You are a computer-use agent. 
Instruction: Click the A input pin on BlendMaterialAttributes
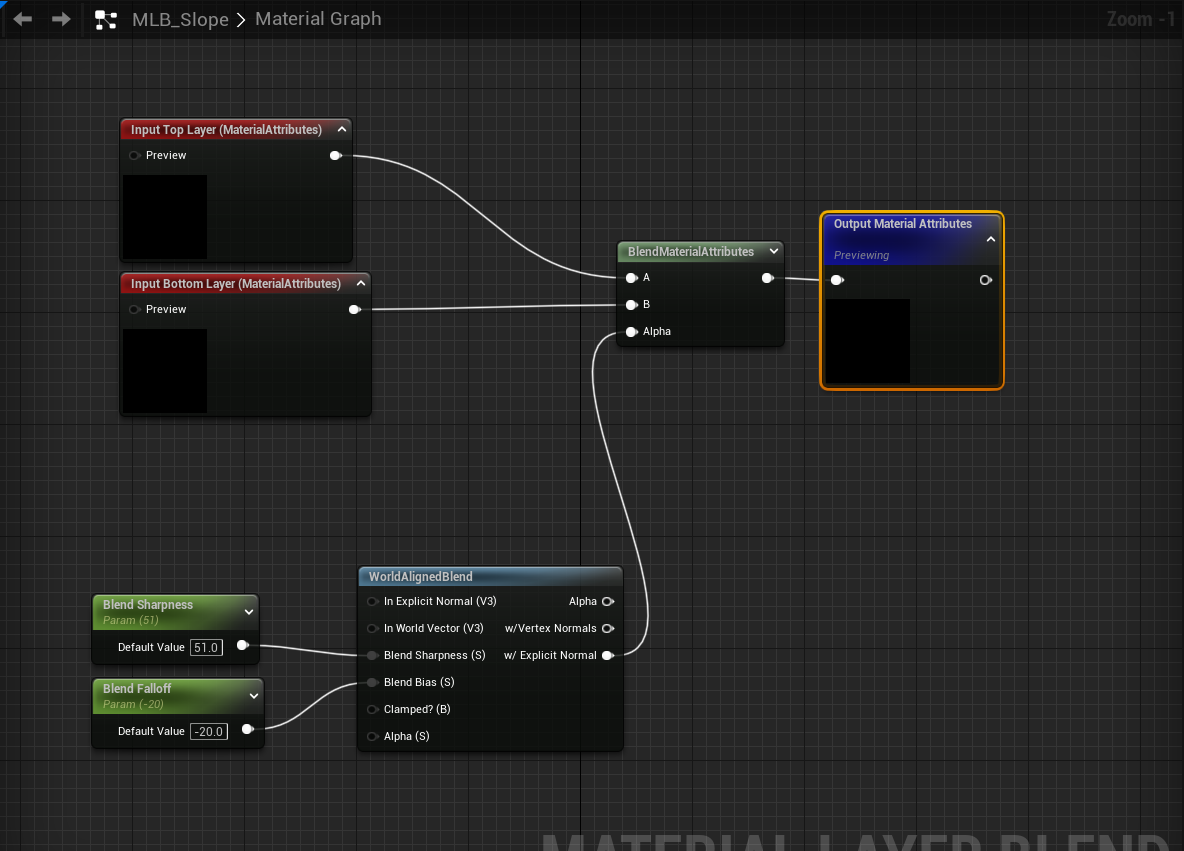click(x=631, y=278)
